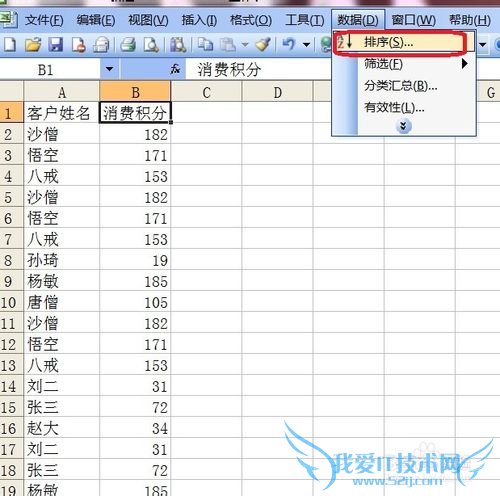Viewport: 500px width, 496px height.
Task: Open the 编辑(E) menu
Action: 96,21
